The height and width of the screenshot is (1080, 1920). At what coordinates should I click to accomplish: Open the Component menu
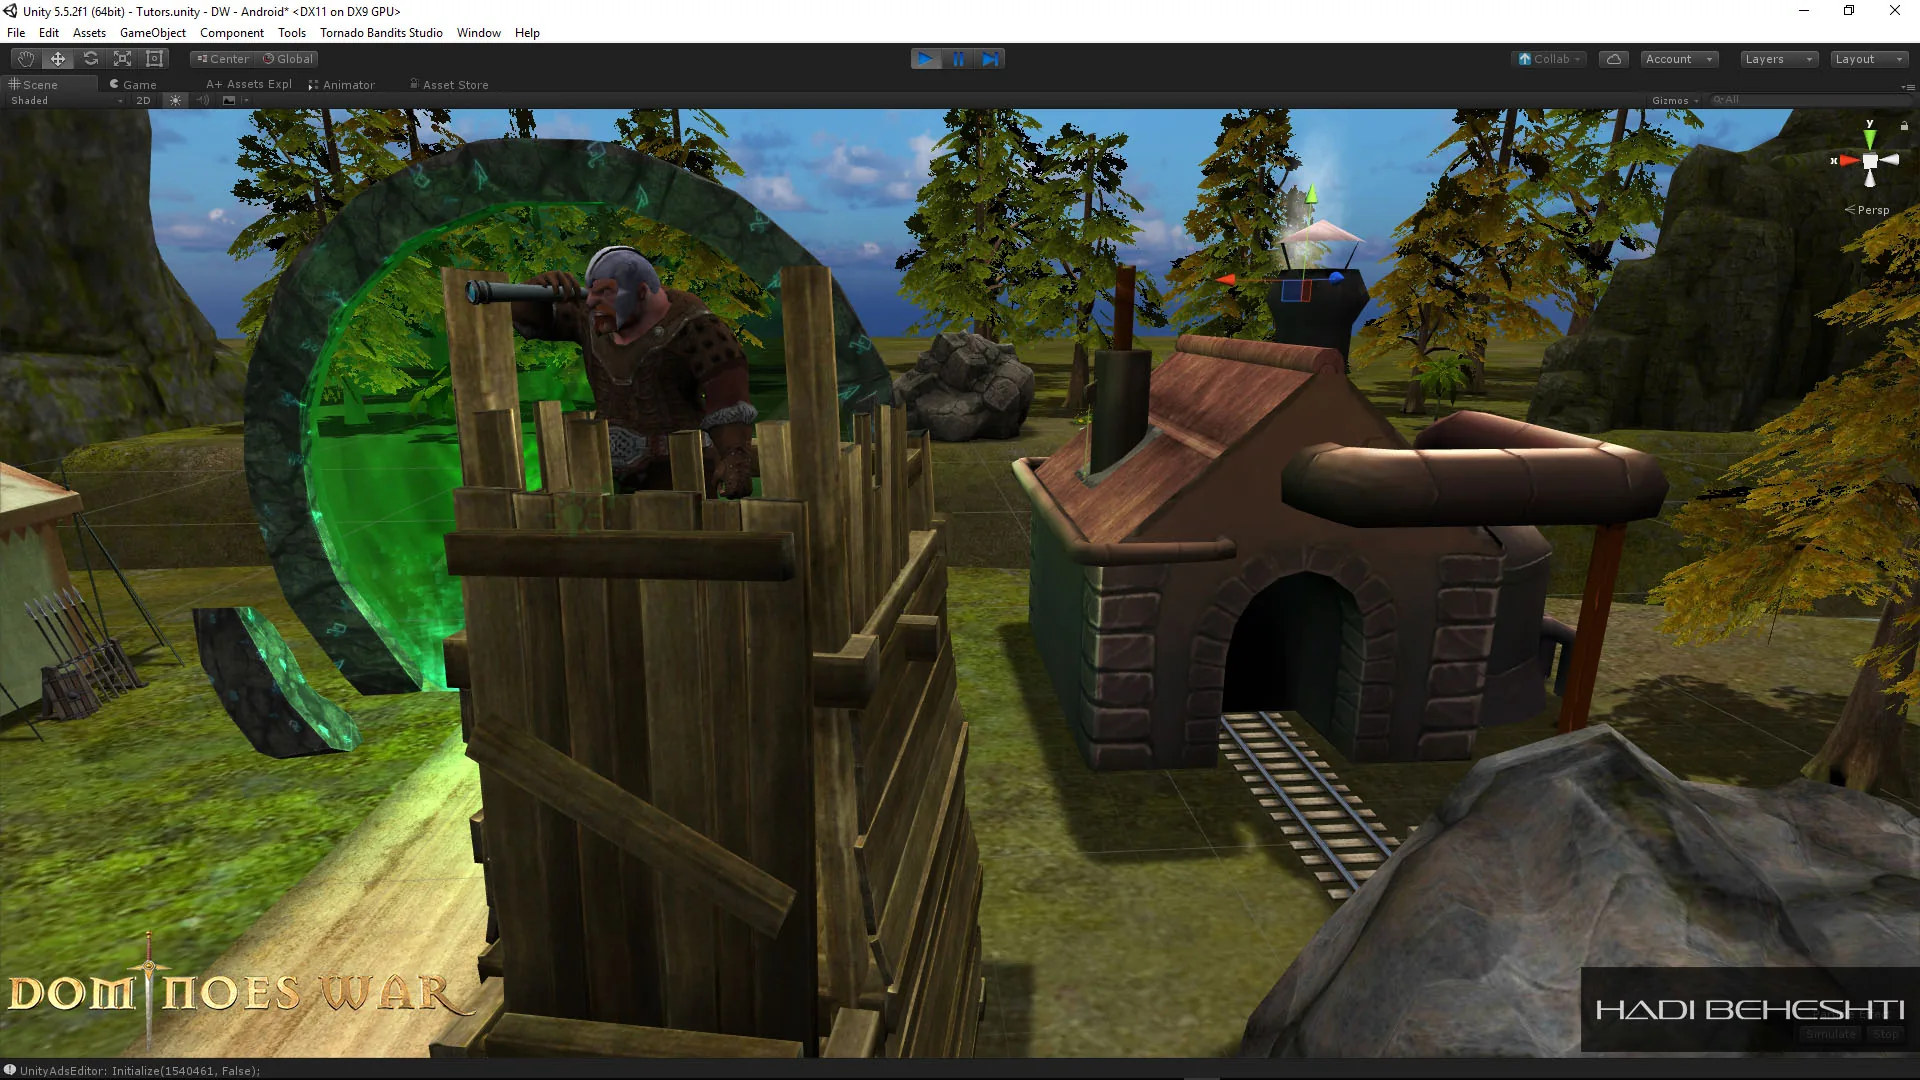click(231, 33)
